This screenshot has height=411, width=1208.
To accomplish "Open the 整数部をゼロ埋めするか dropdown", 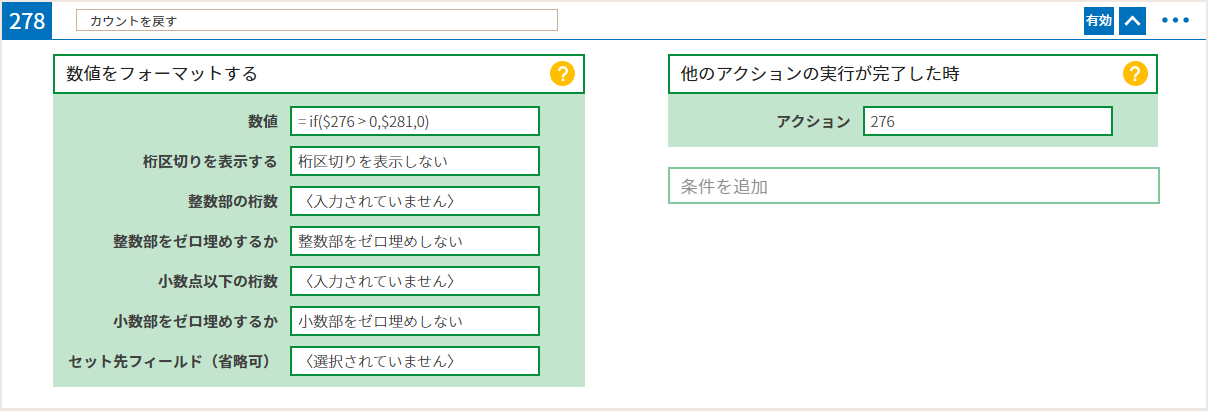I will (x=415, y=241).
